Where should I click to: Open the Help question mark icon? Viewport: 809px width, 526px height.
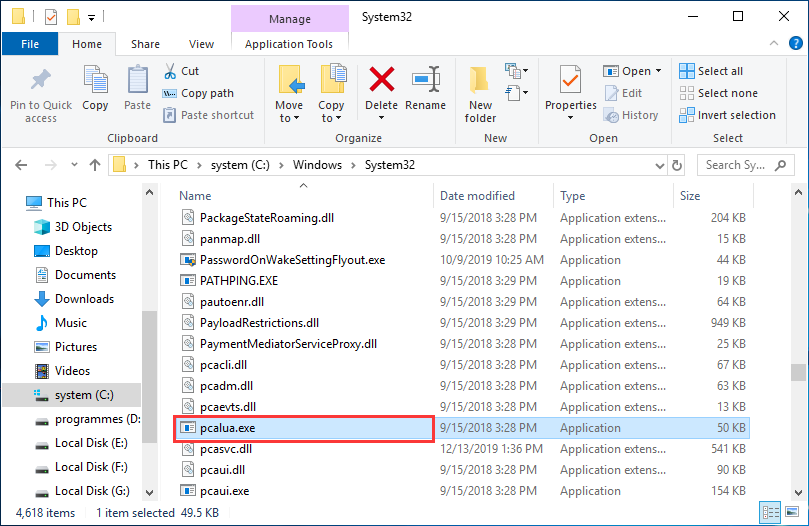[x=796, y=43]
